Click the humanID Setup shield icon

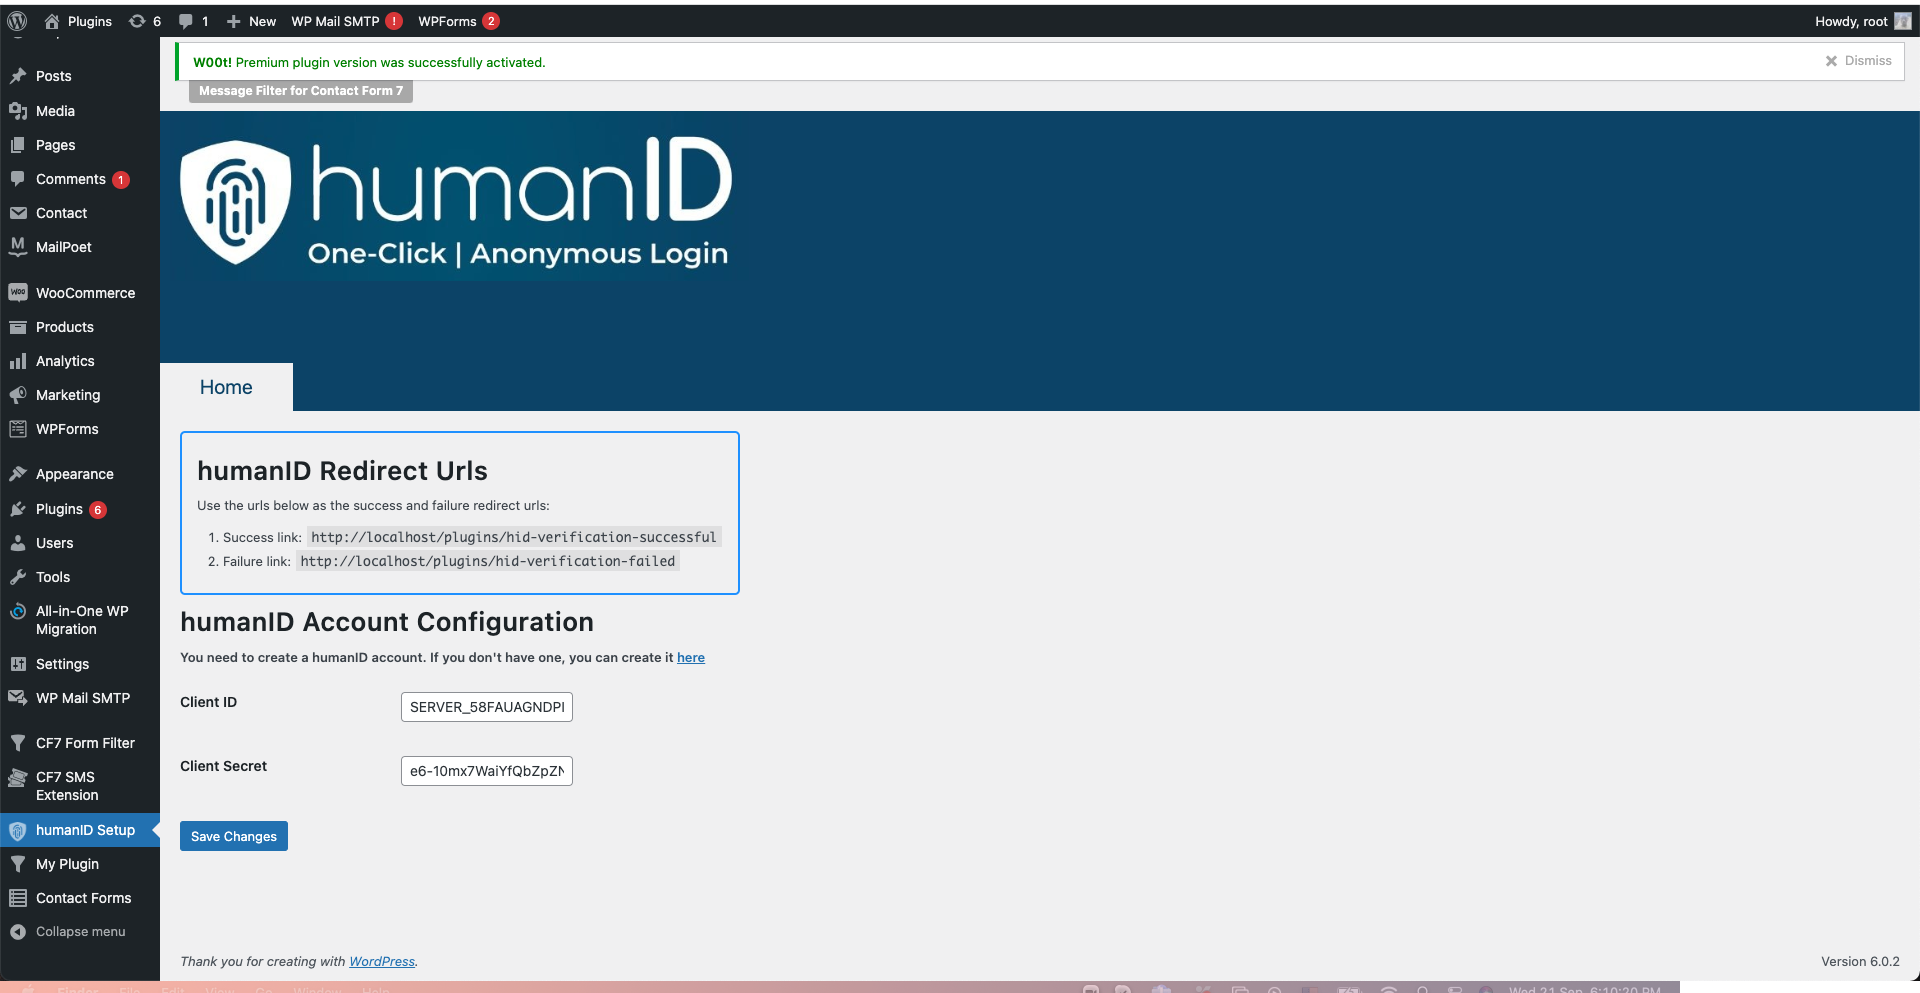click(18, 830)
